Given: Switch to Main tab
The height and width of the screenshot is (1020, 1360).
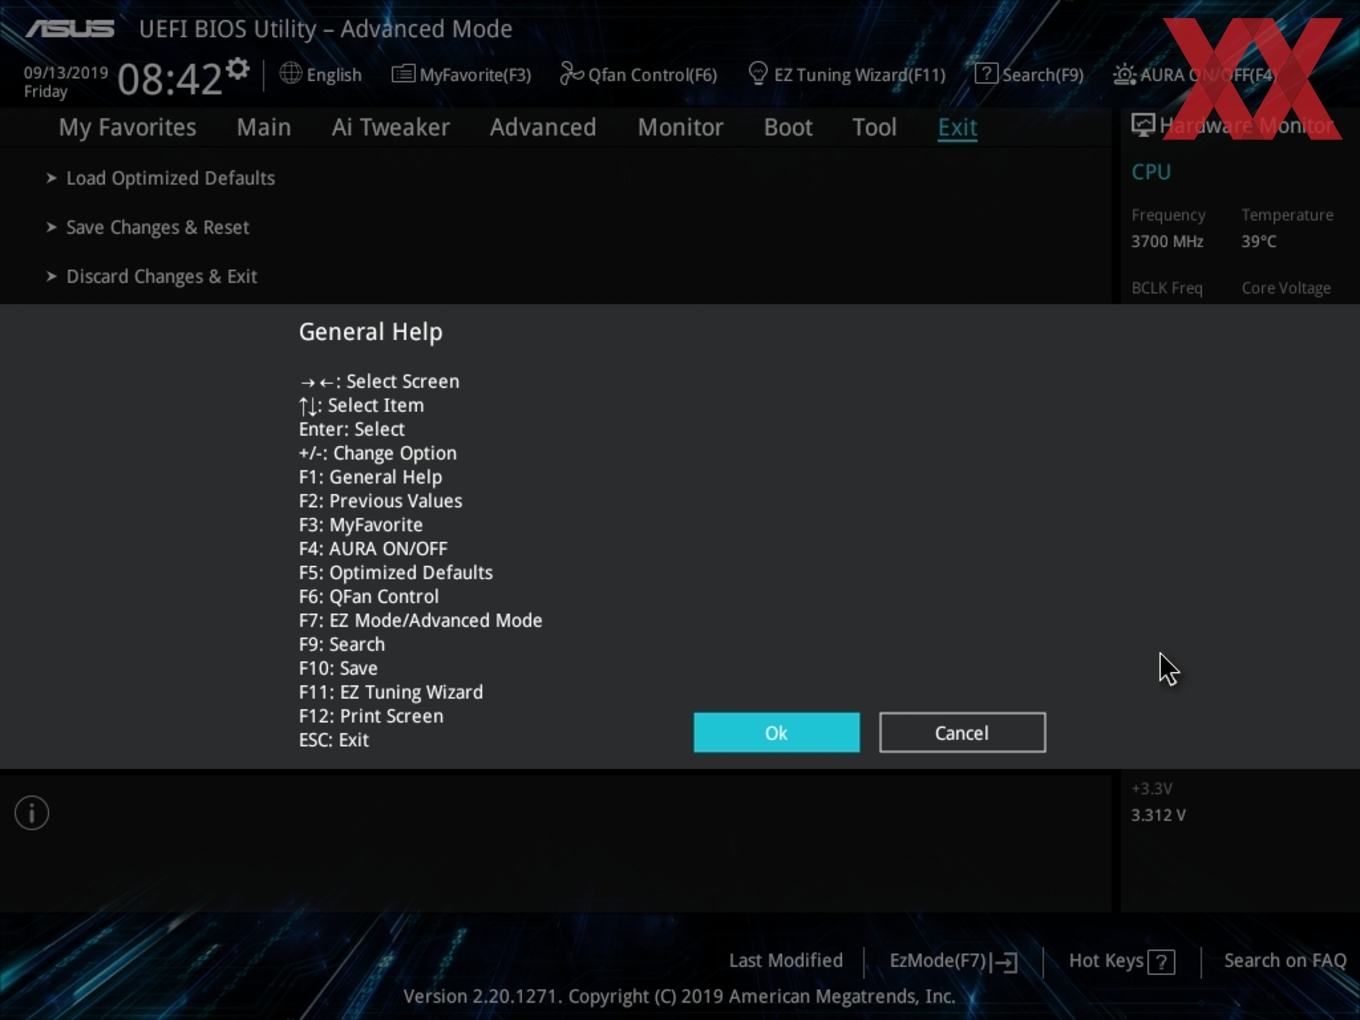Looking at the screenshot, I should (264, 127).
